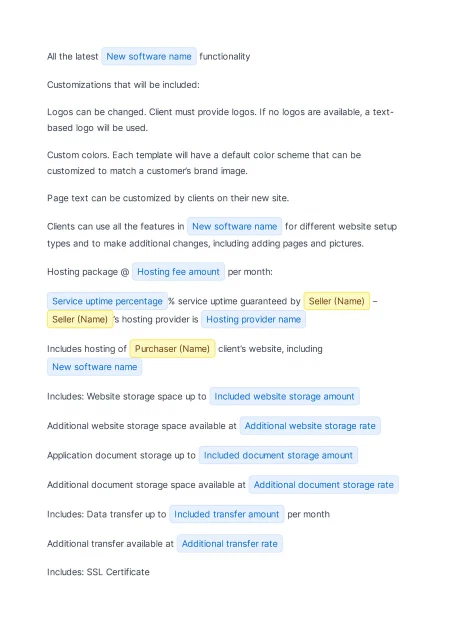This screenshot has height=636, width=450.
Task: Click the 'Page text can be customized' paragraph
Action: [168, 198]
